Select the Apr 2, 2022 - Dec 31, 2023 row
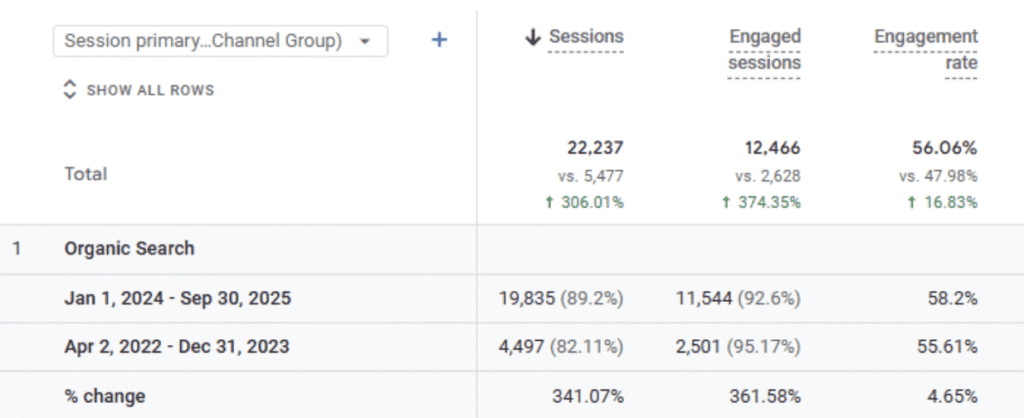Screen dimensions: 1024x418 [x=177, y=347]
